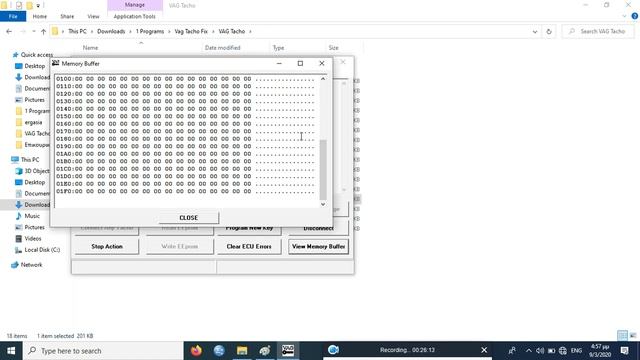Click ENG language indicator

coord(576,351)
